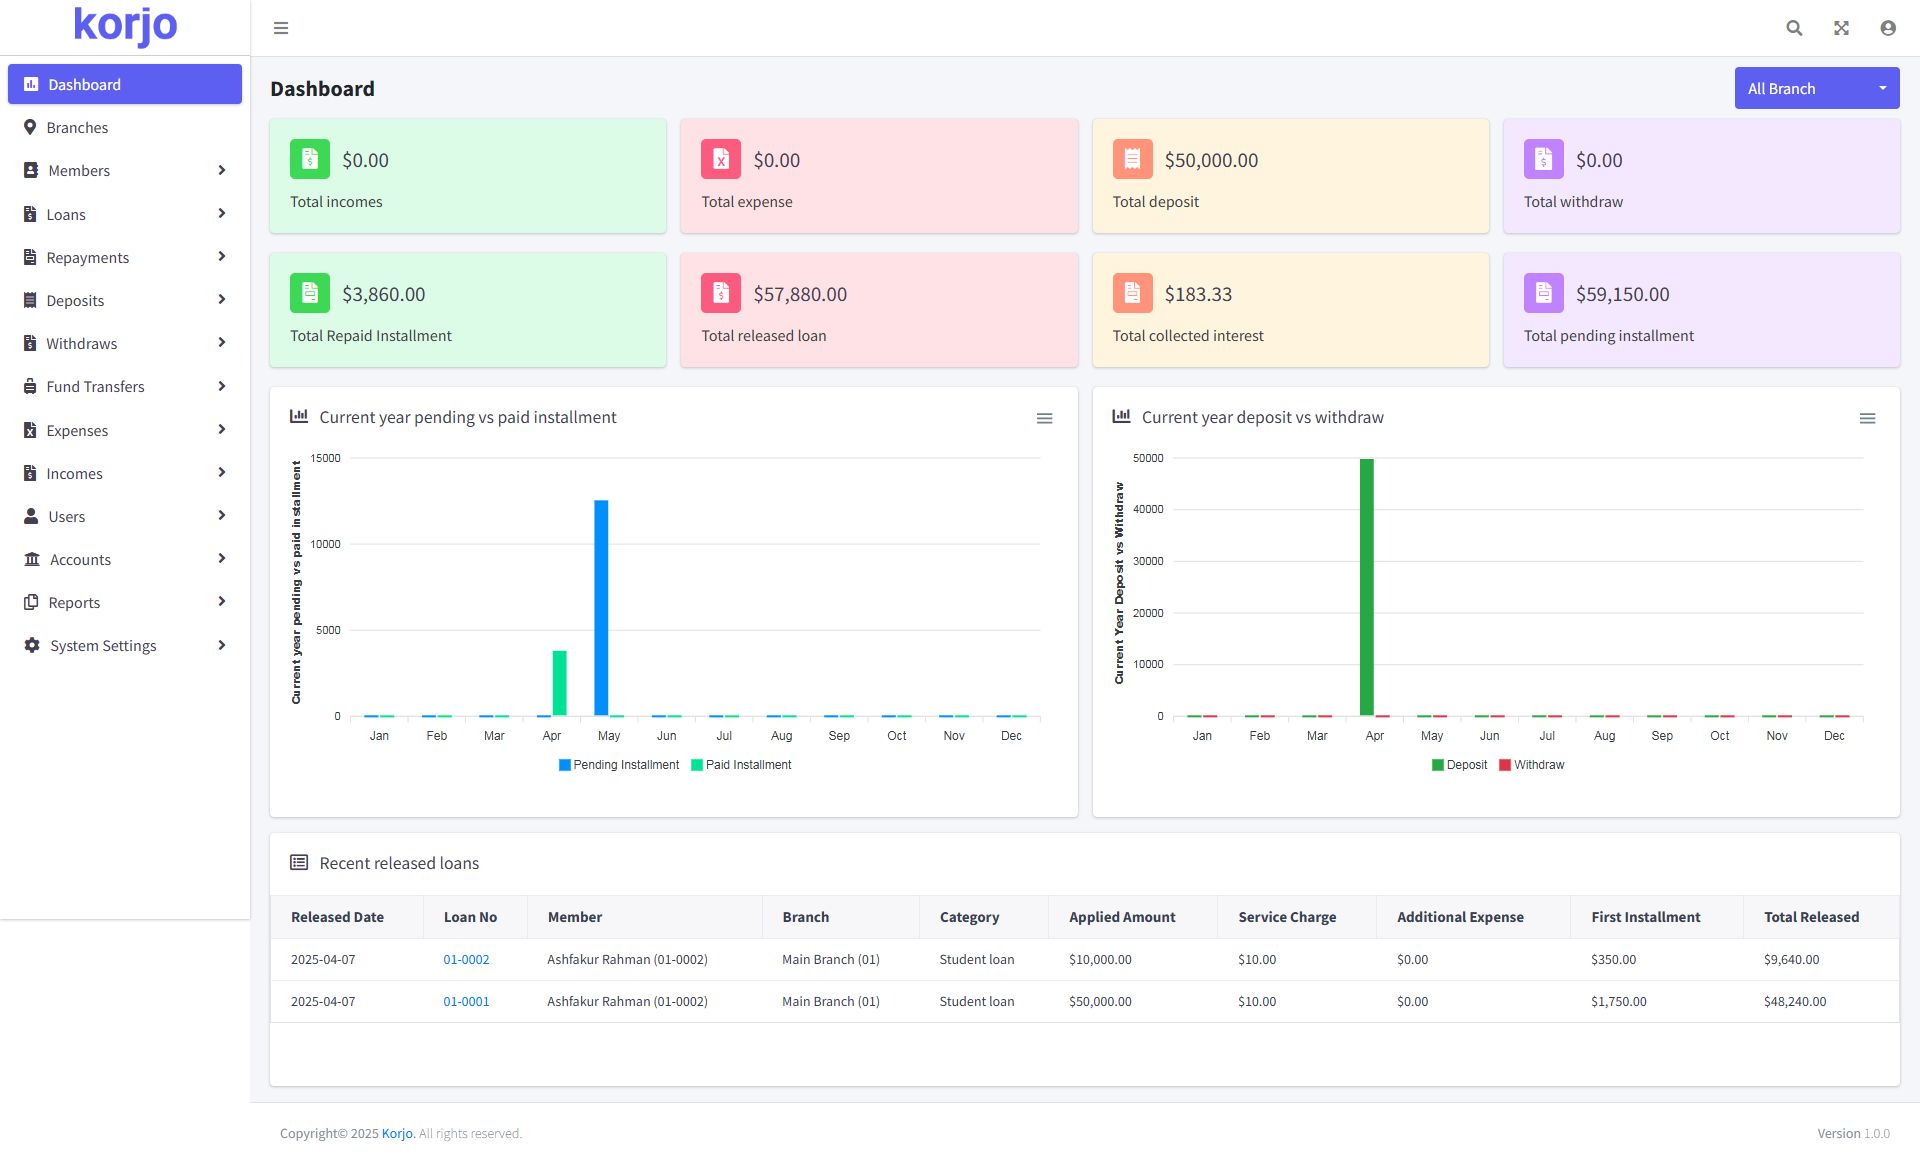Click the Total expense card icon
The width and height of the screenshot is (1920, 1164).
tap(720, 159)
